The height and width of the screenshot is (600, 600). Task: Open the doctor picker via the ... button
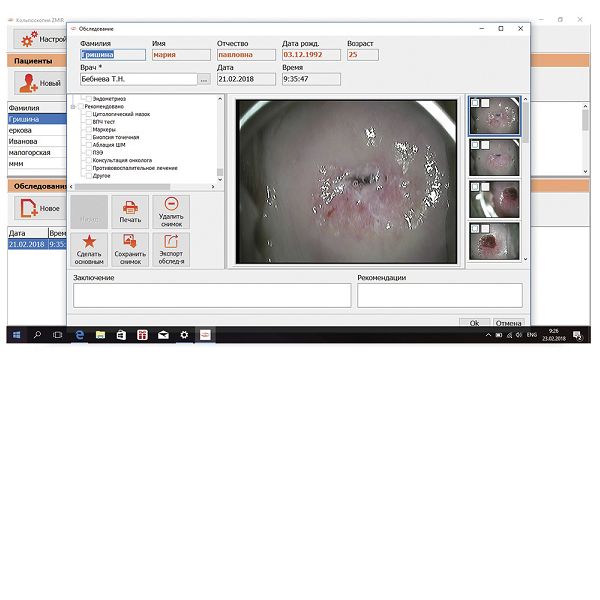coord(204,80)
